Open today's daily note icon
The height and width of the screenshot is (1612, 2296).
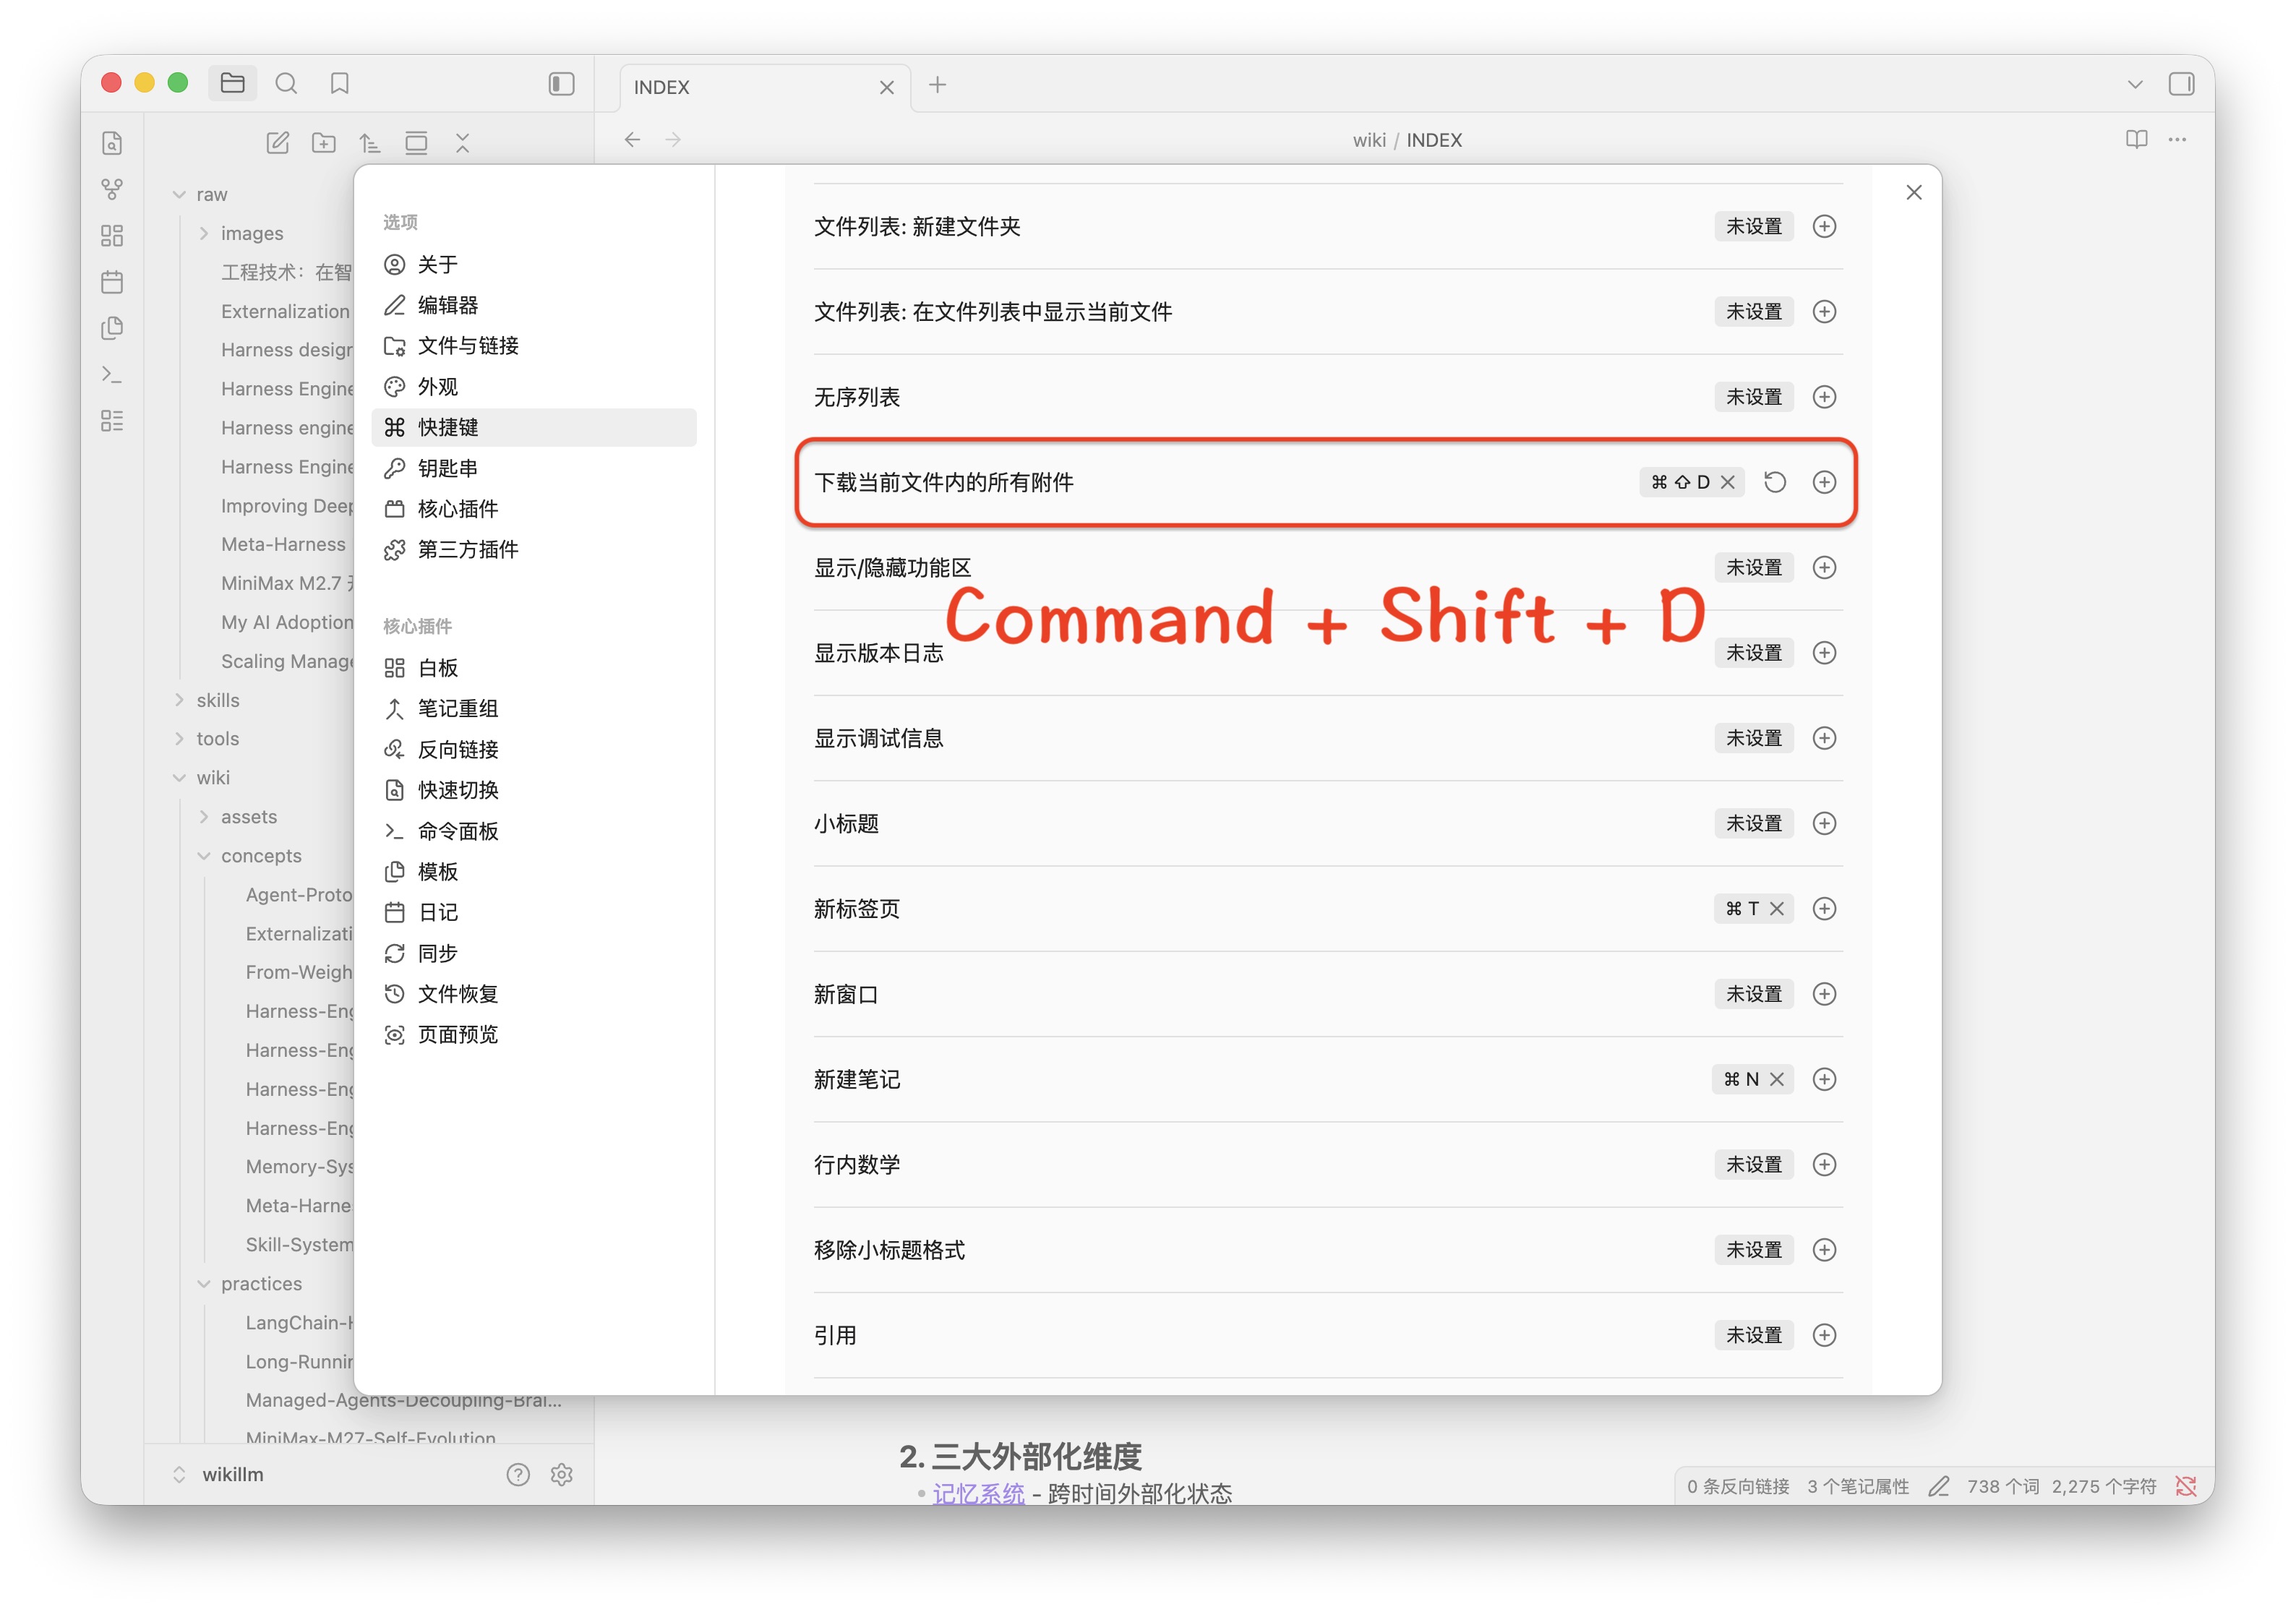click(112, 282)
